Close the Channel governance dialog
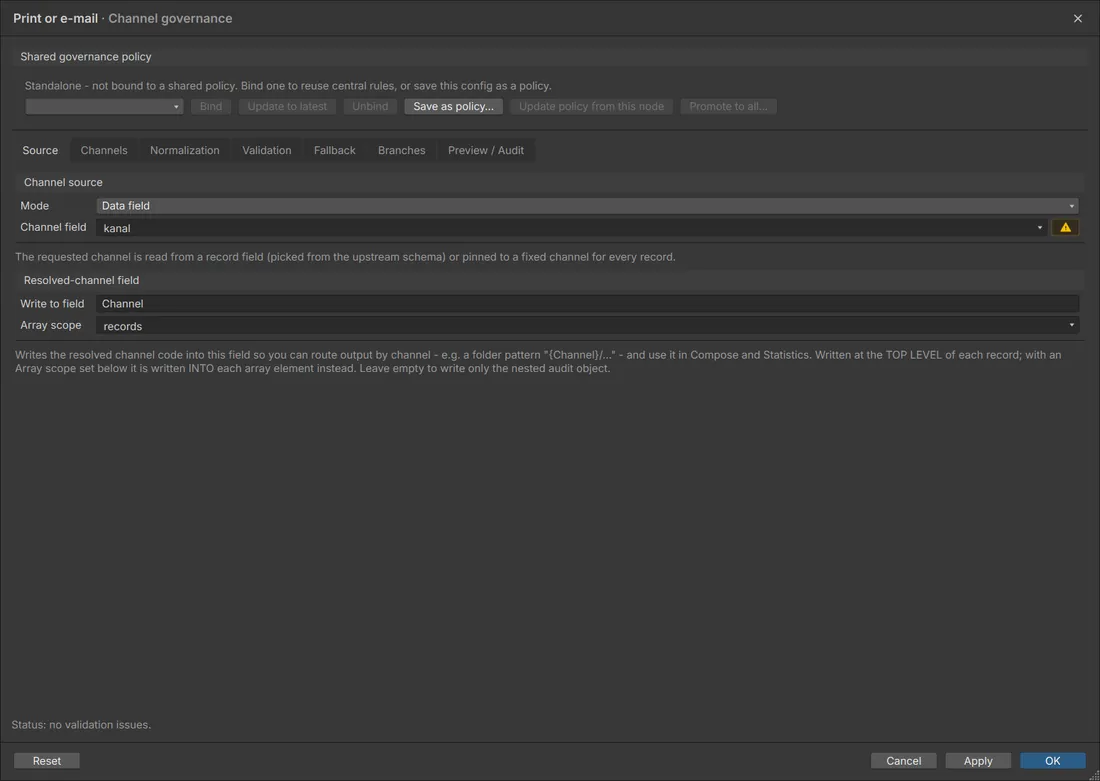 click(1078, 18)
